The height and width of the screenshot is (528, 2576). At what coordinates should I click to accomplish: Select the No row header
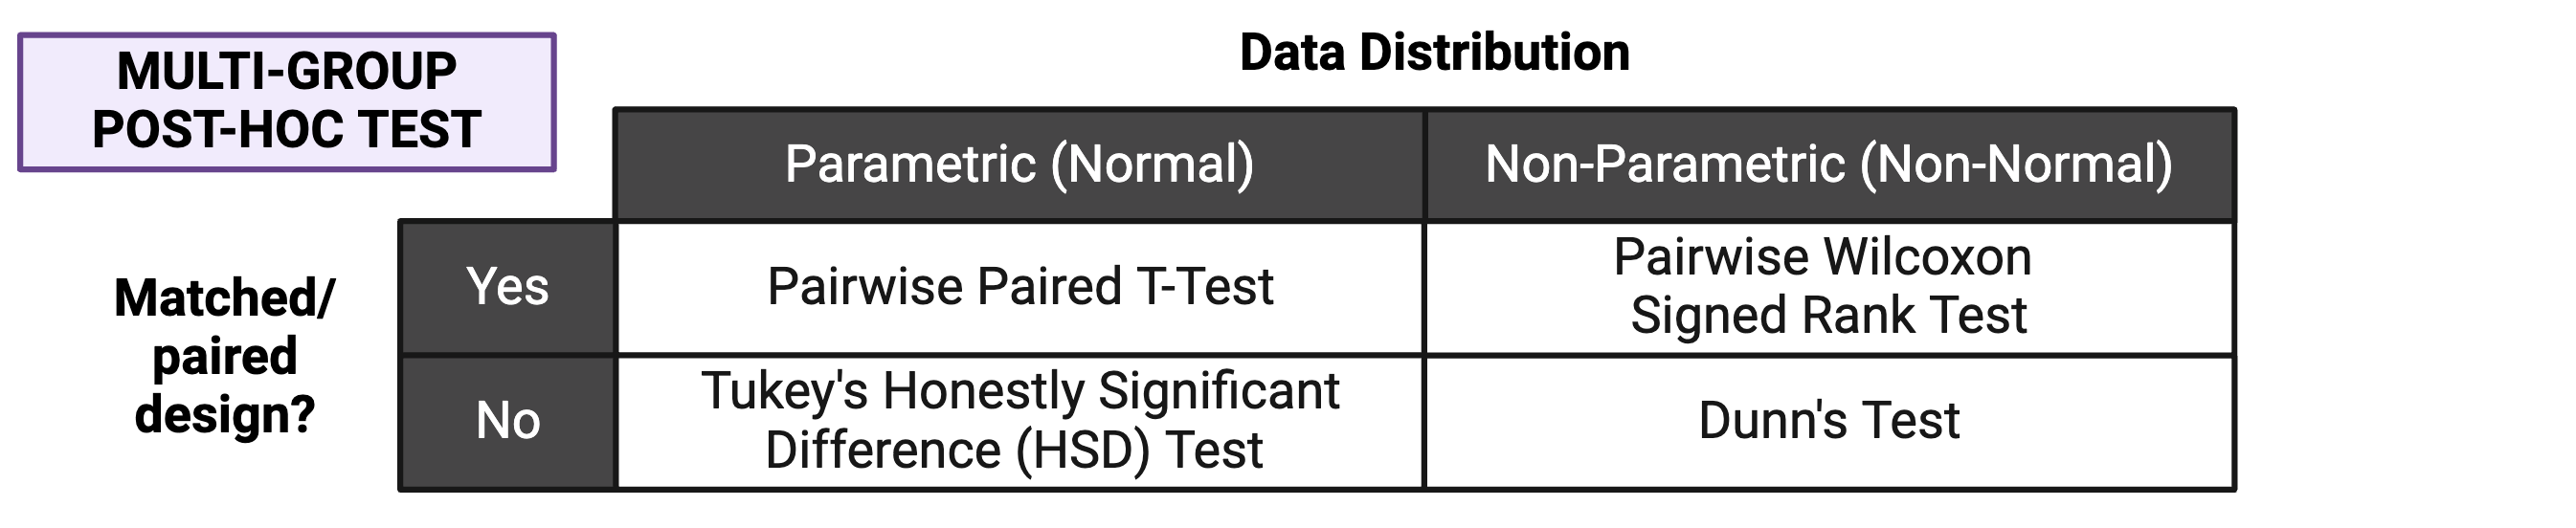click(x=507, y=420)
